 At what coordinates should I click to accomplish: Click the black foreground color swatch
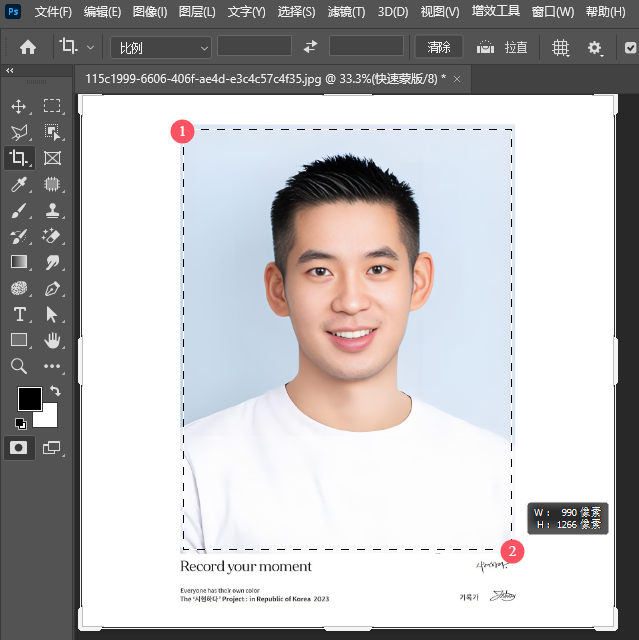(29, 399)
